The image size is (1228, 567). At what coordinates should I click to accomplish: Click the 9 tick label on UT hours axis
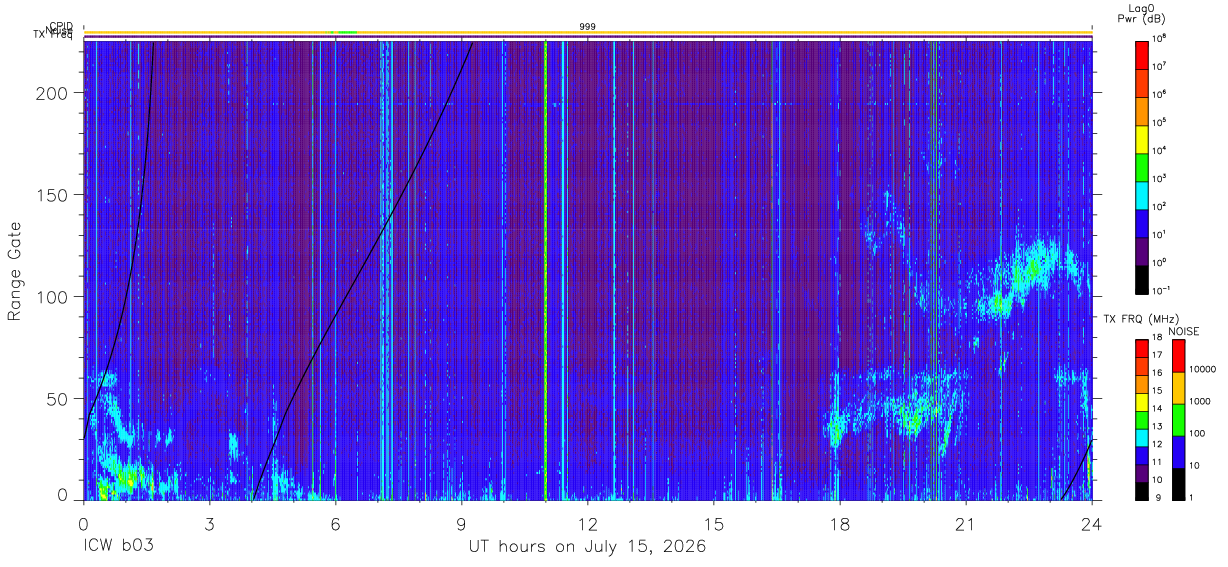coord(461,524)
